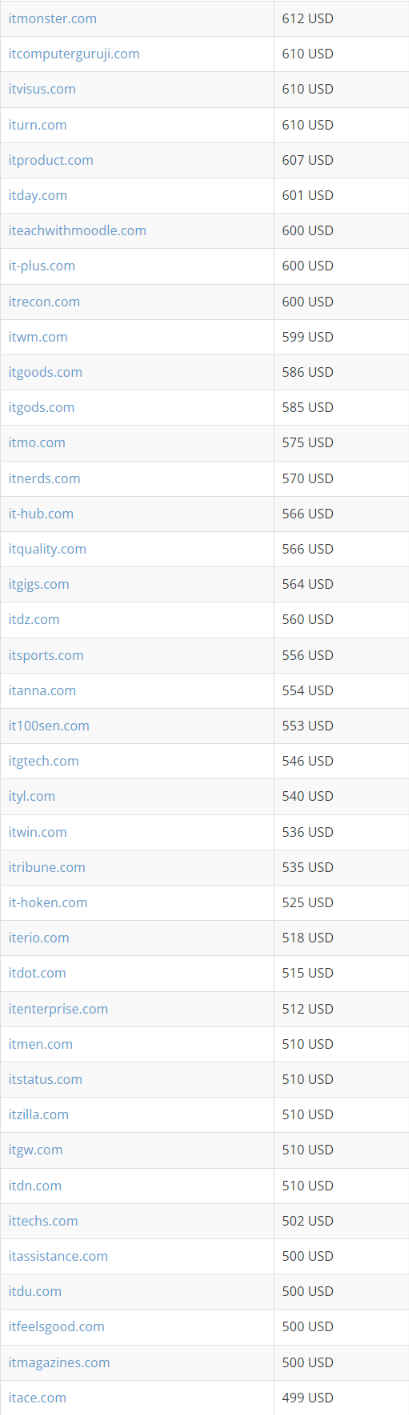Open the it100sen.com domain
The height and width of the screenshot is (1415, 409).
coord(49,725)
